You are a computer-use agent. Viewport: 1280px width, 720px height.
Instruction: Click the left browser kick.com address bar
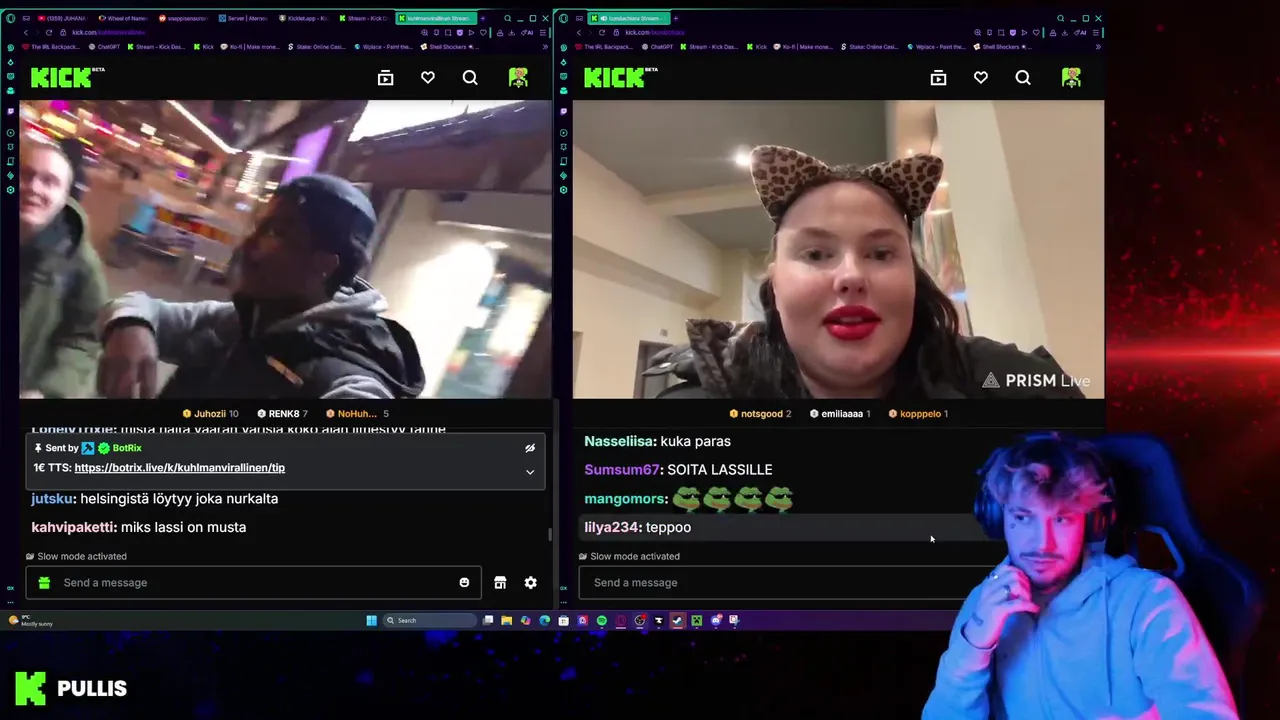click(x=108, y=32)
